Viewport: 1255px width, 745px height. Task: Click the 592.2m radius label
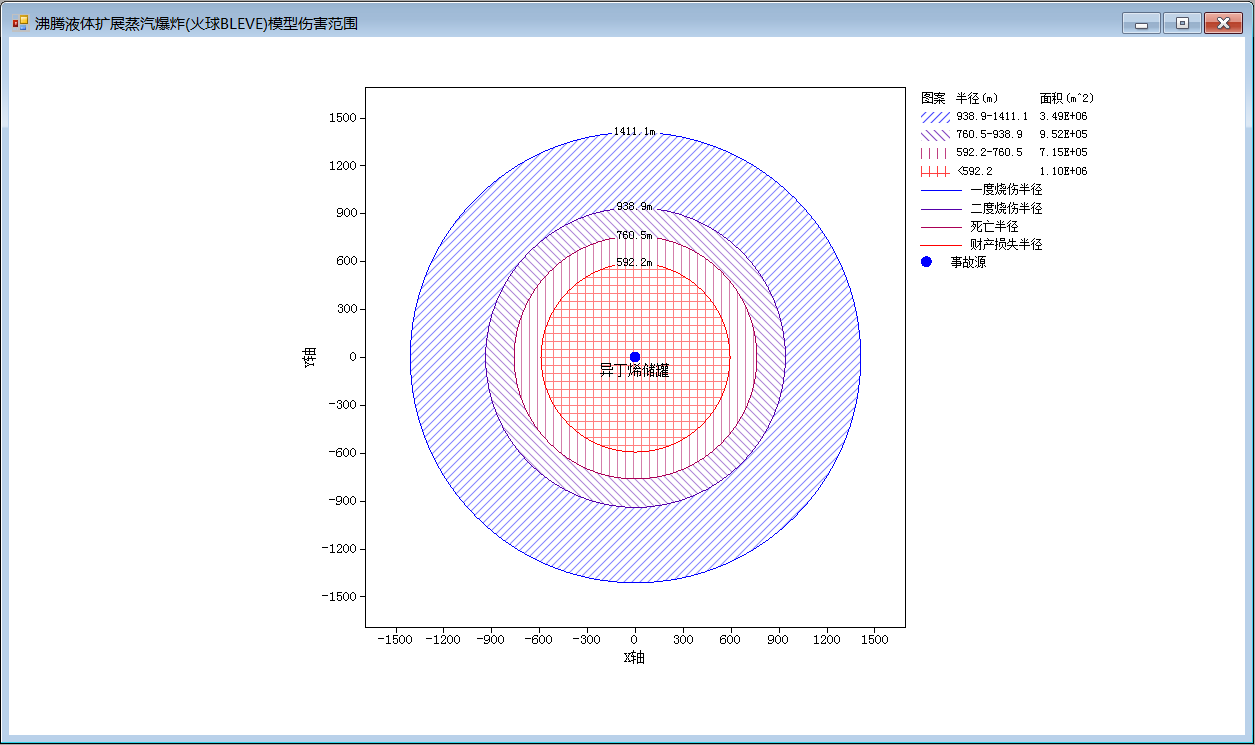coord(634,263)
